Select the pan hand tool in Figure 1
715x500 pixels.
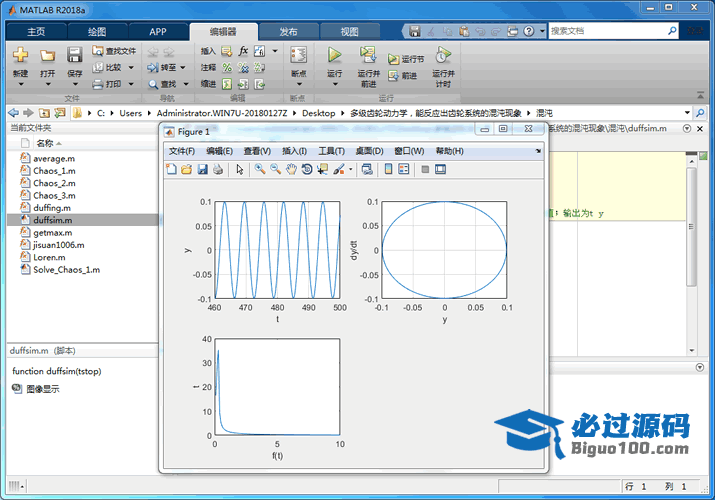pyautogui.click(x=291, y=170)
